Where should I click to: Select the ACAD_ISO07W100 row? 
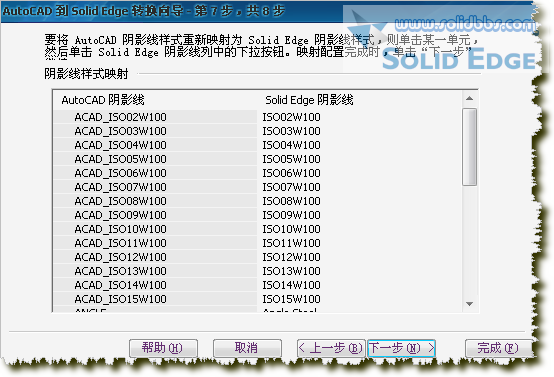point(155,187)
